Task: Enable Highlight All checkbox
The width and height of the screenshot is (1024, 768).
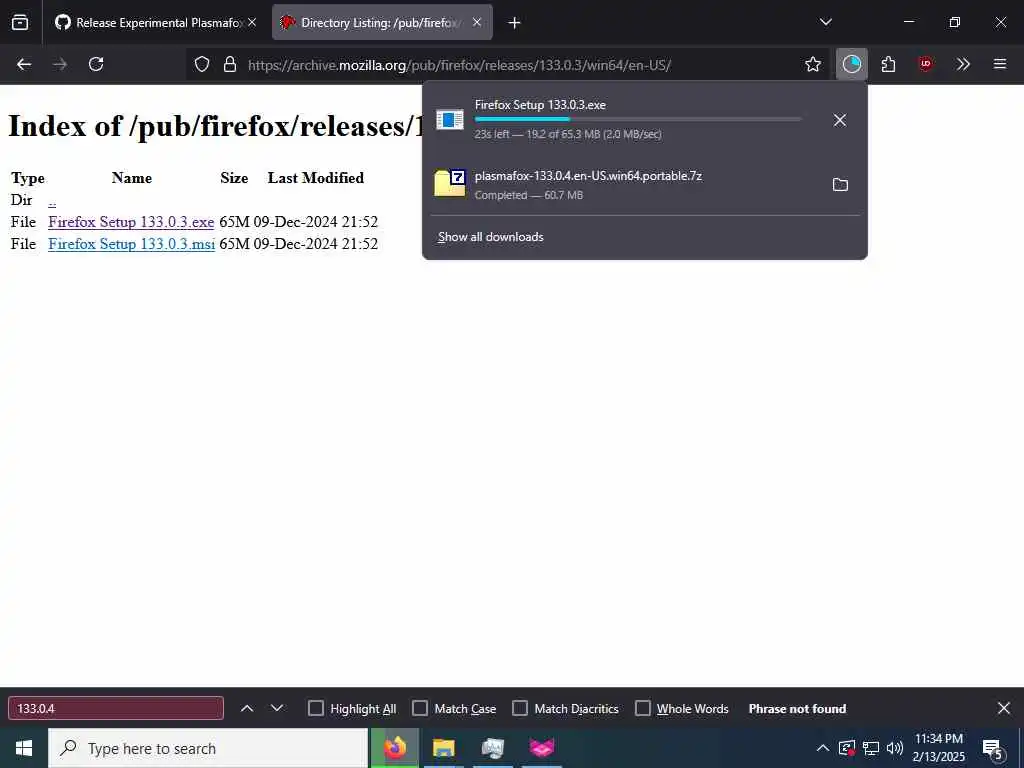Action: pyautogui.click(x=315, y=709)
